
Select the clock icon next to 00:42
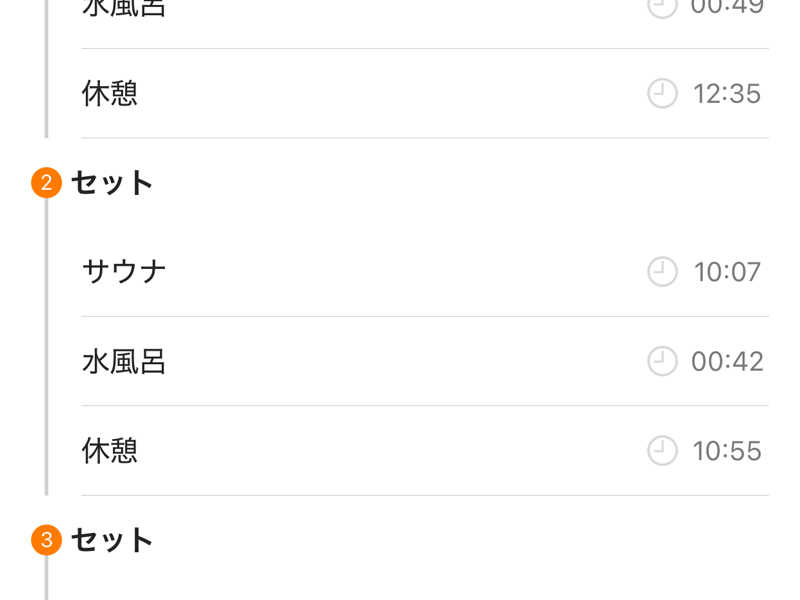click(x=662, y=361)
